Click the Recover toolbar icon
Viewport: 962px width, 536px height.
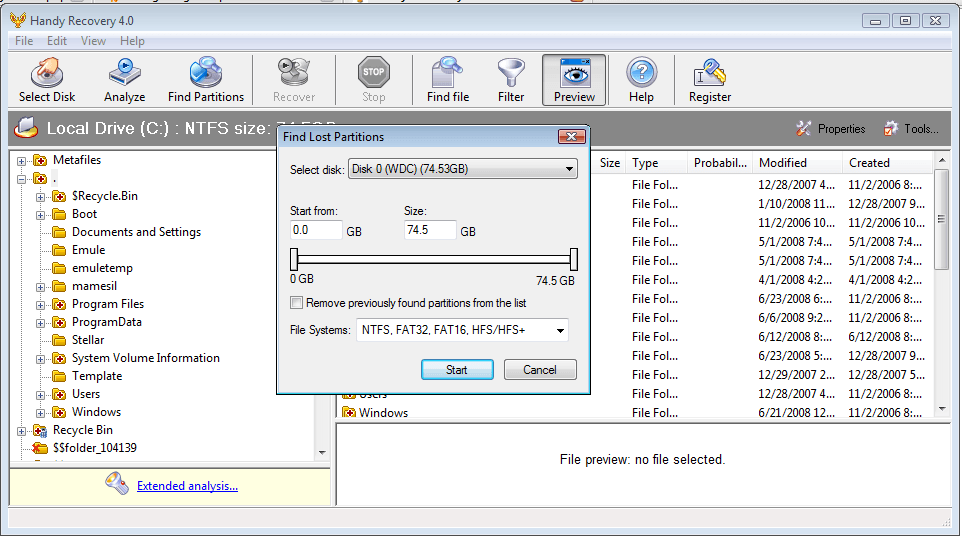[294, 80]
